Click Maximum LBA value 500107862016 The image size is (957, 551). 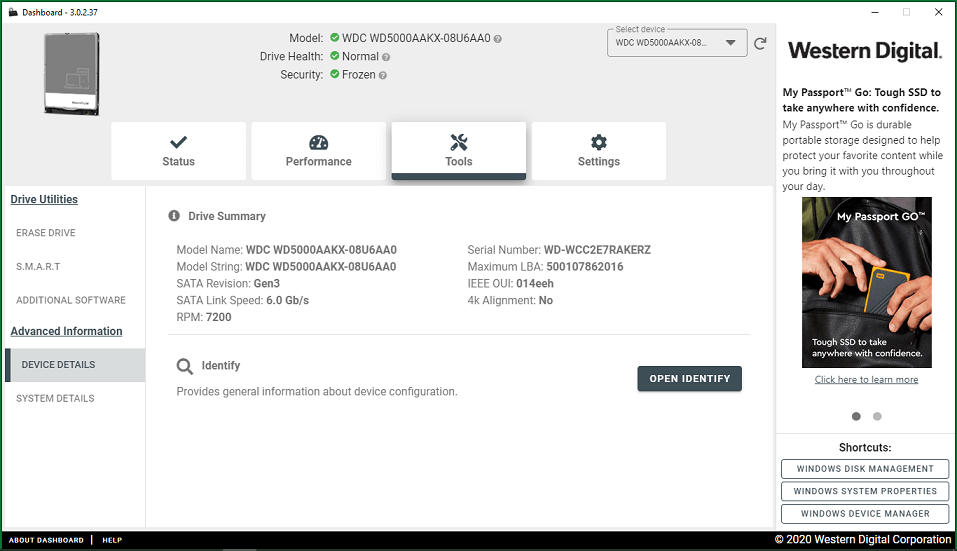click(x=585, y=267)
